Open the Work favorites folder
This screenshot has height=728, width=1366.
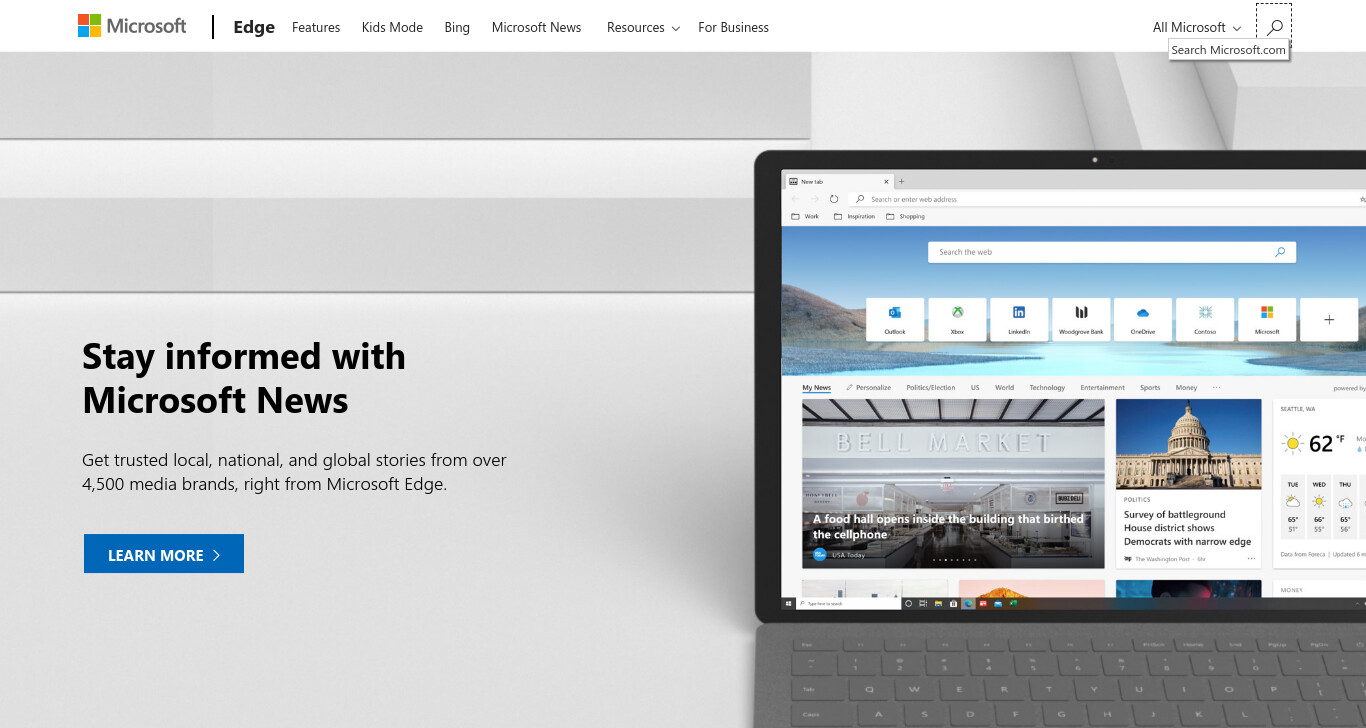click(x=805, y=216)
